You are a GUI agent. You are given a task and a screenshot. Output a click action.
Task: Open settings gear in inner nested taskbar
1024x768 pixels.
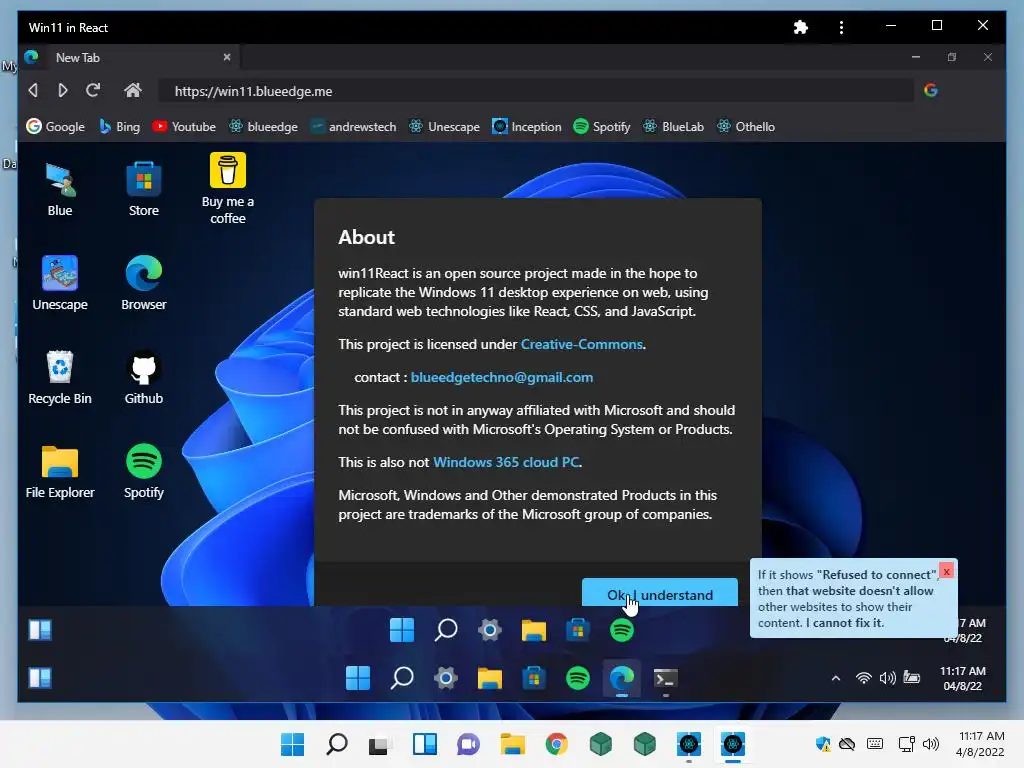(x=490, y=630)
